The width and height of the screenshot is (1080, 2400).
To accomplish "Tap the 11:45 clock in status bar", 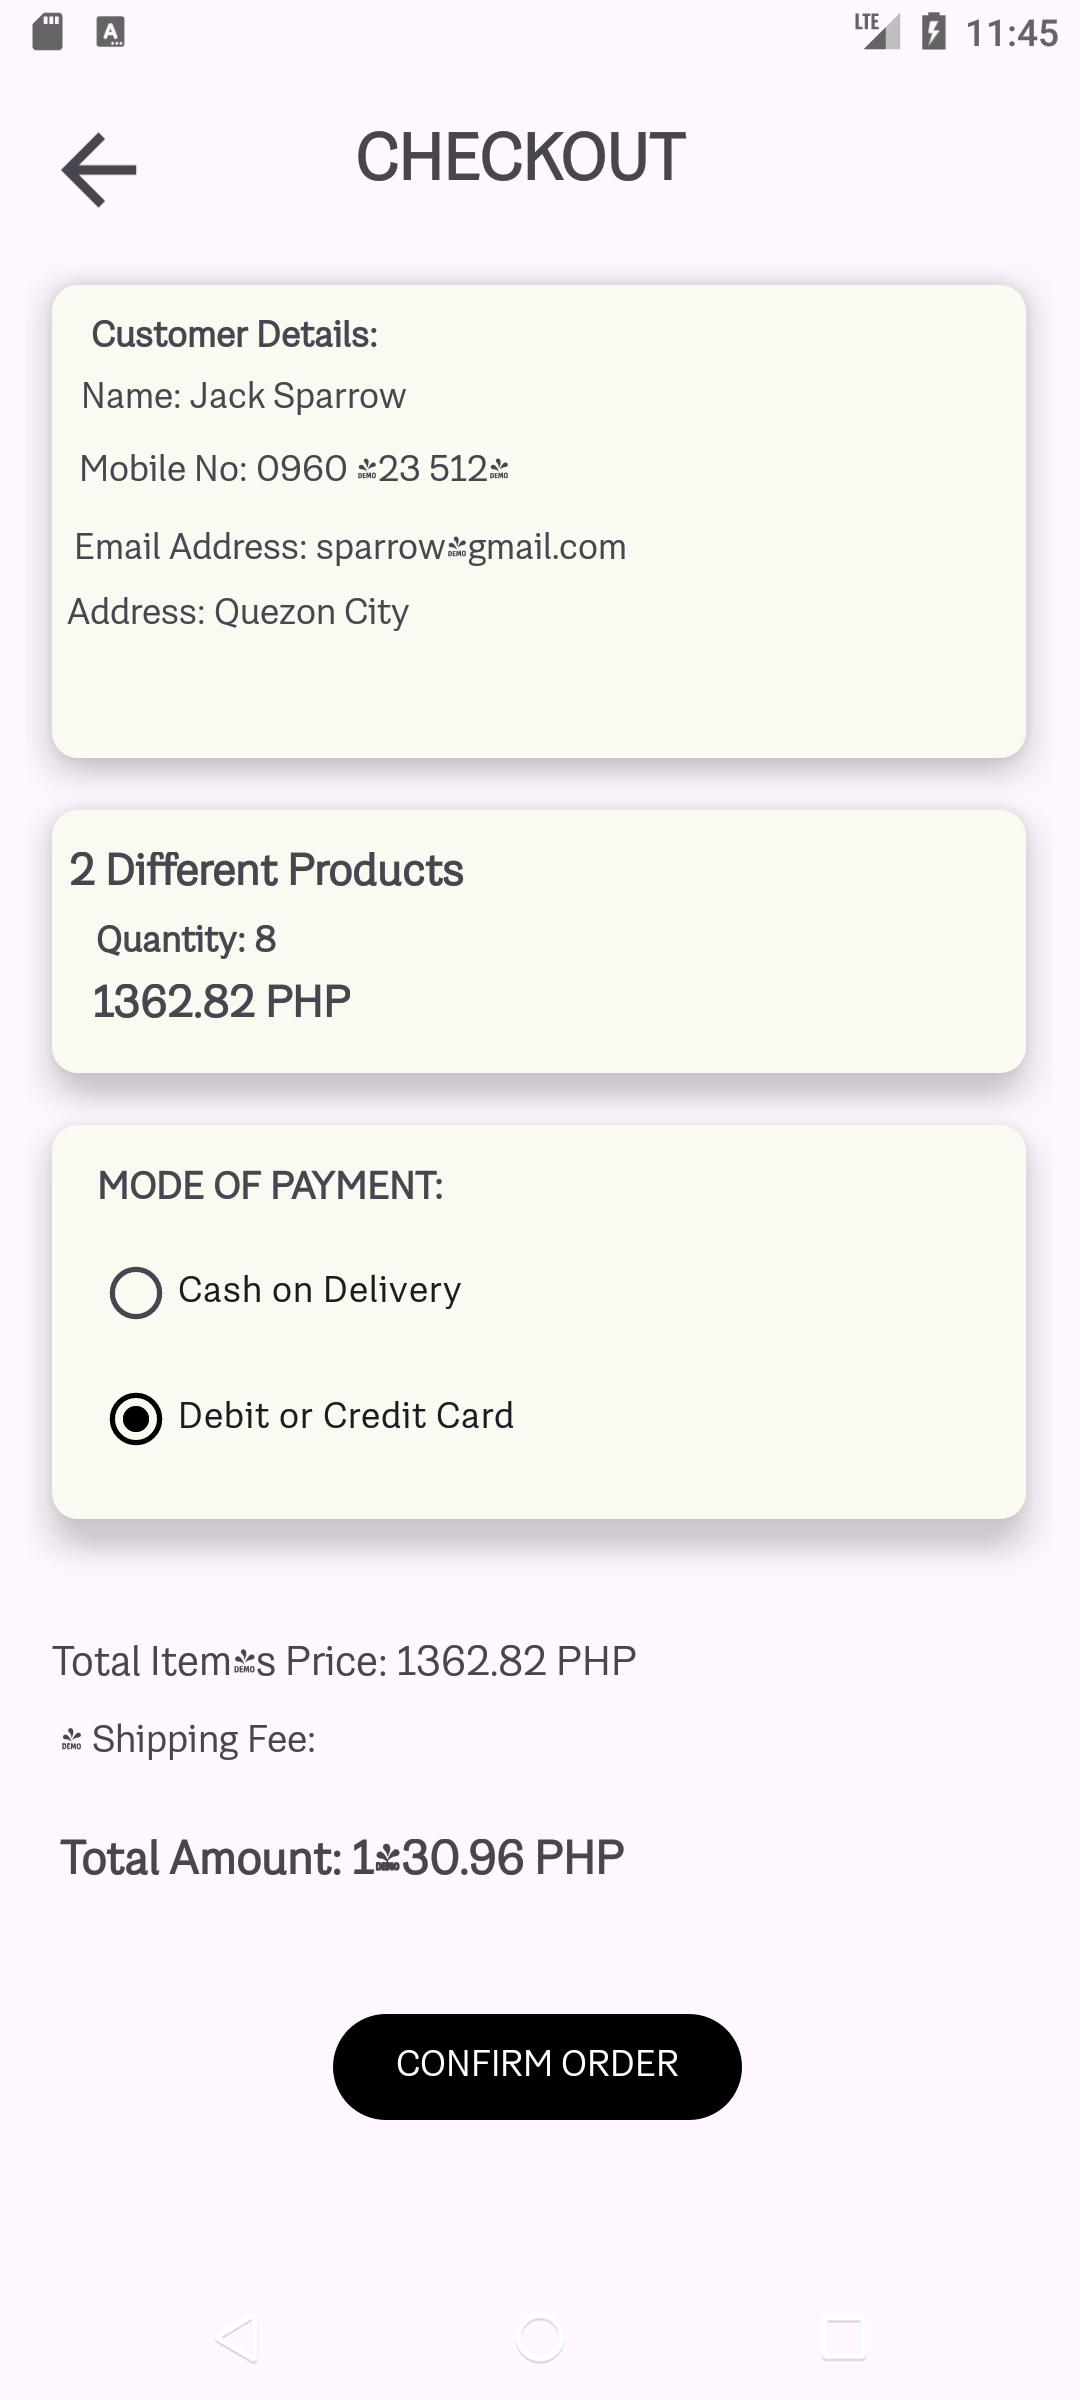I will tap(1011, 33).
